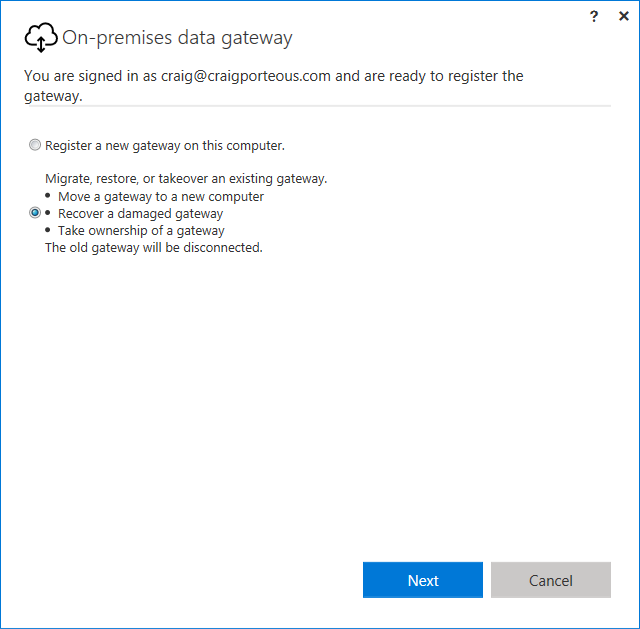
Task: Click the 'Take ownership of a gateway' text
Action: 141,231
